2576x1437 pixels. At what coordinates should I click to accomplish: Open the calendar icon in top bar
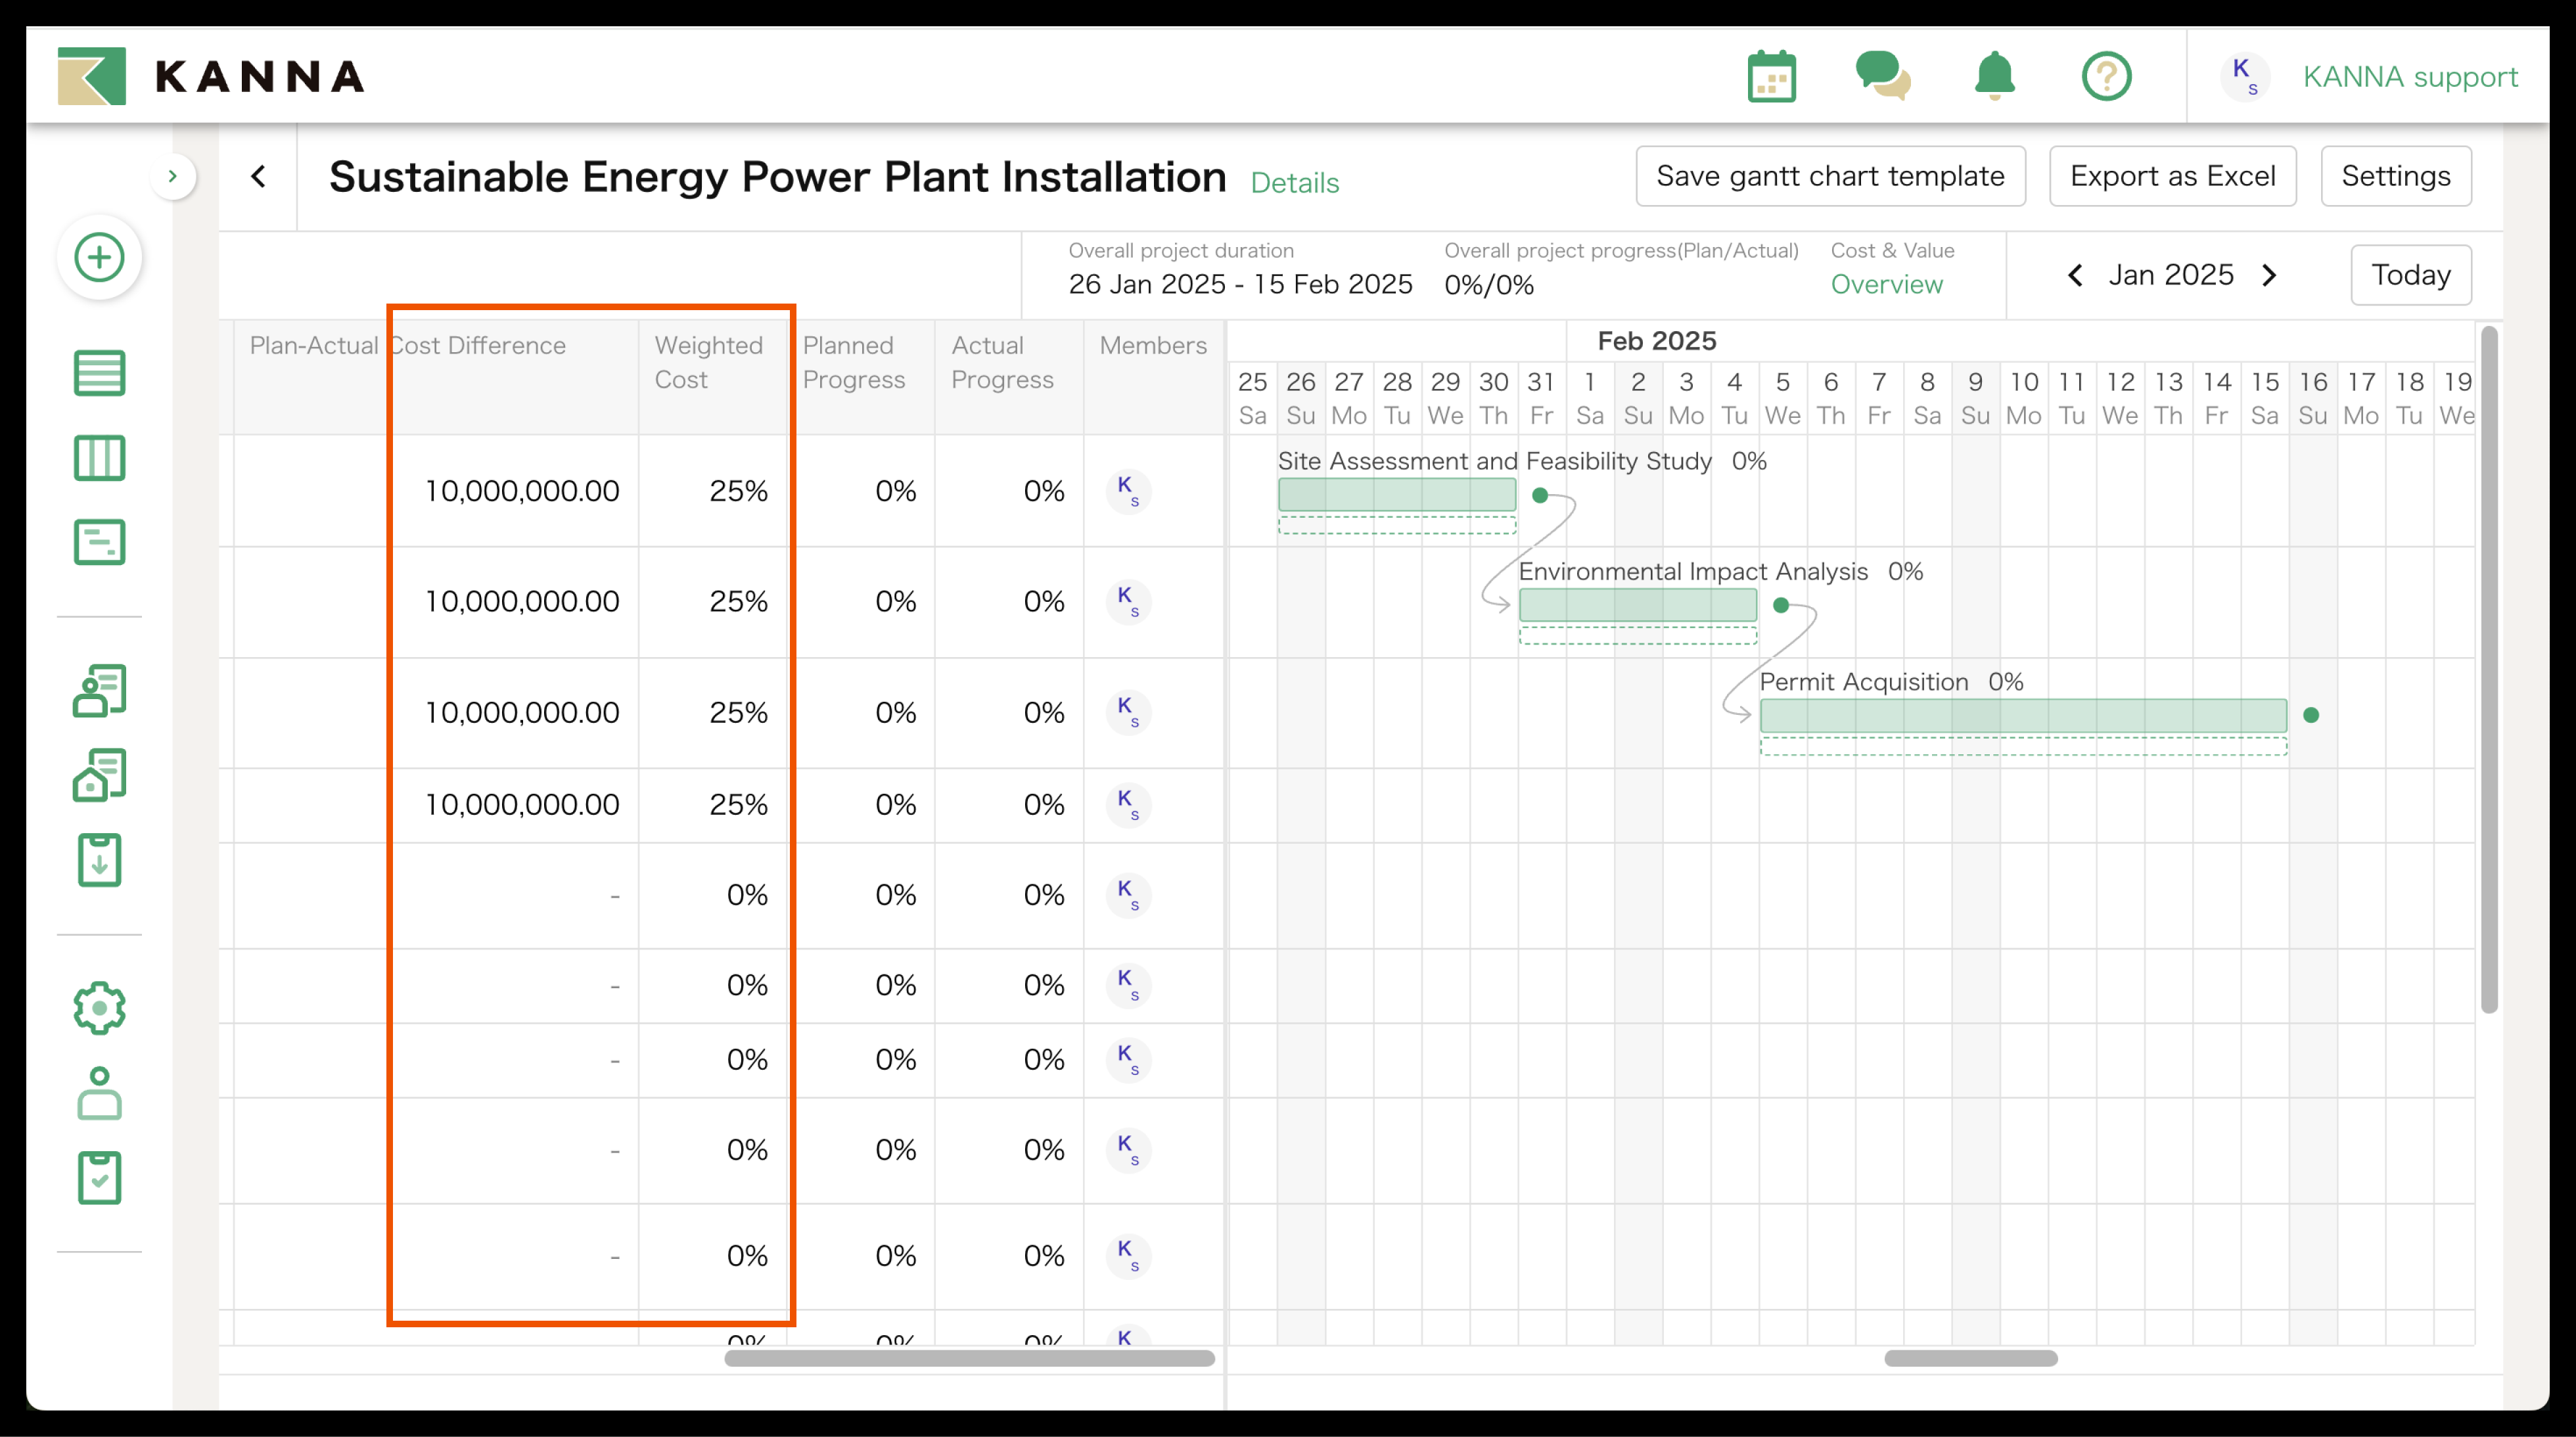[x=1771, y=77]
